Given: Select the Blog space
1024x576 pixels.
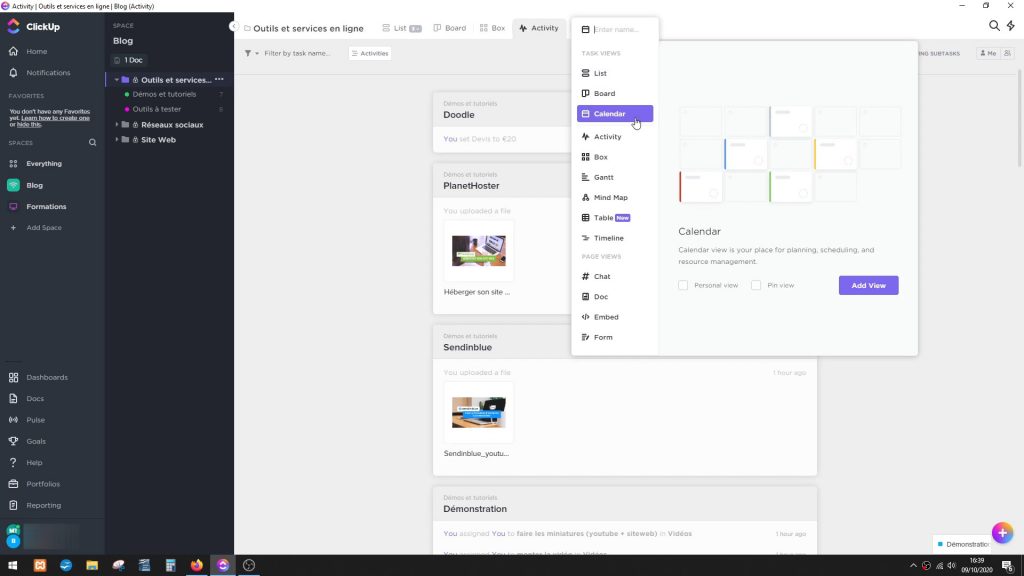Looking at the screenshot, I should pos(35,185).
